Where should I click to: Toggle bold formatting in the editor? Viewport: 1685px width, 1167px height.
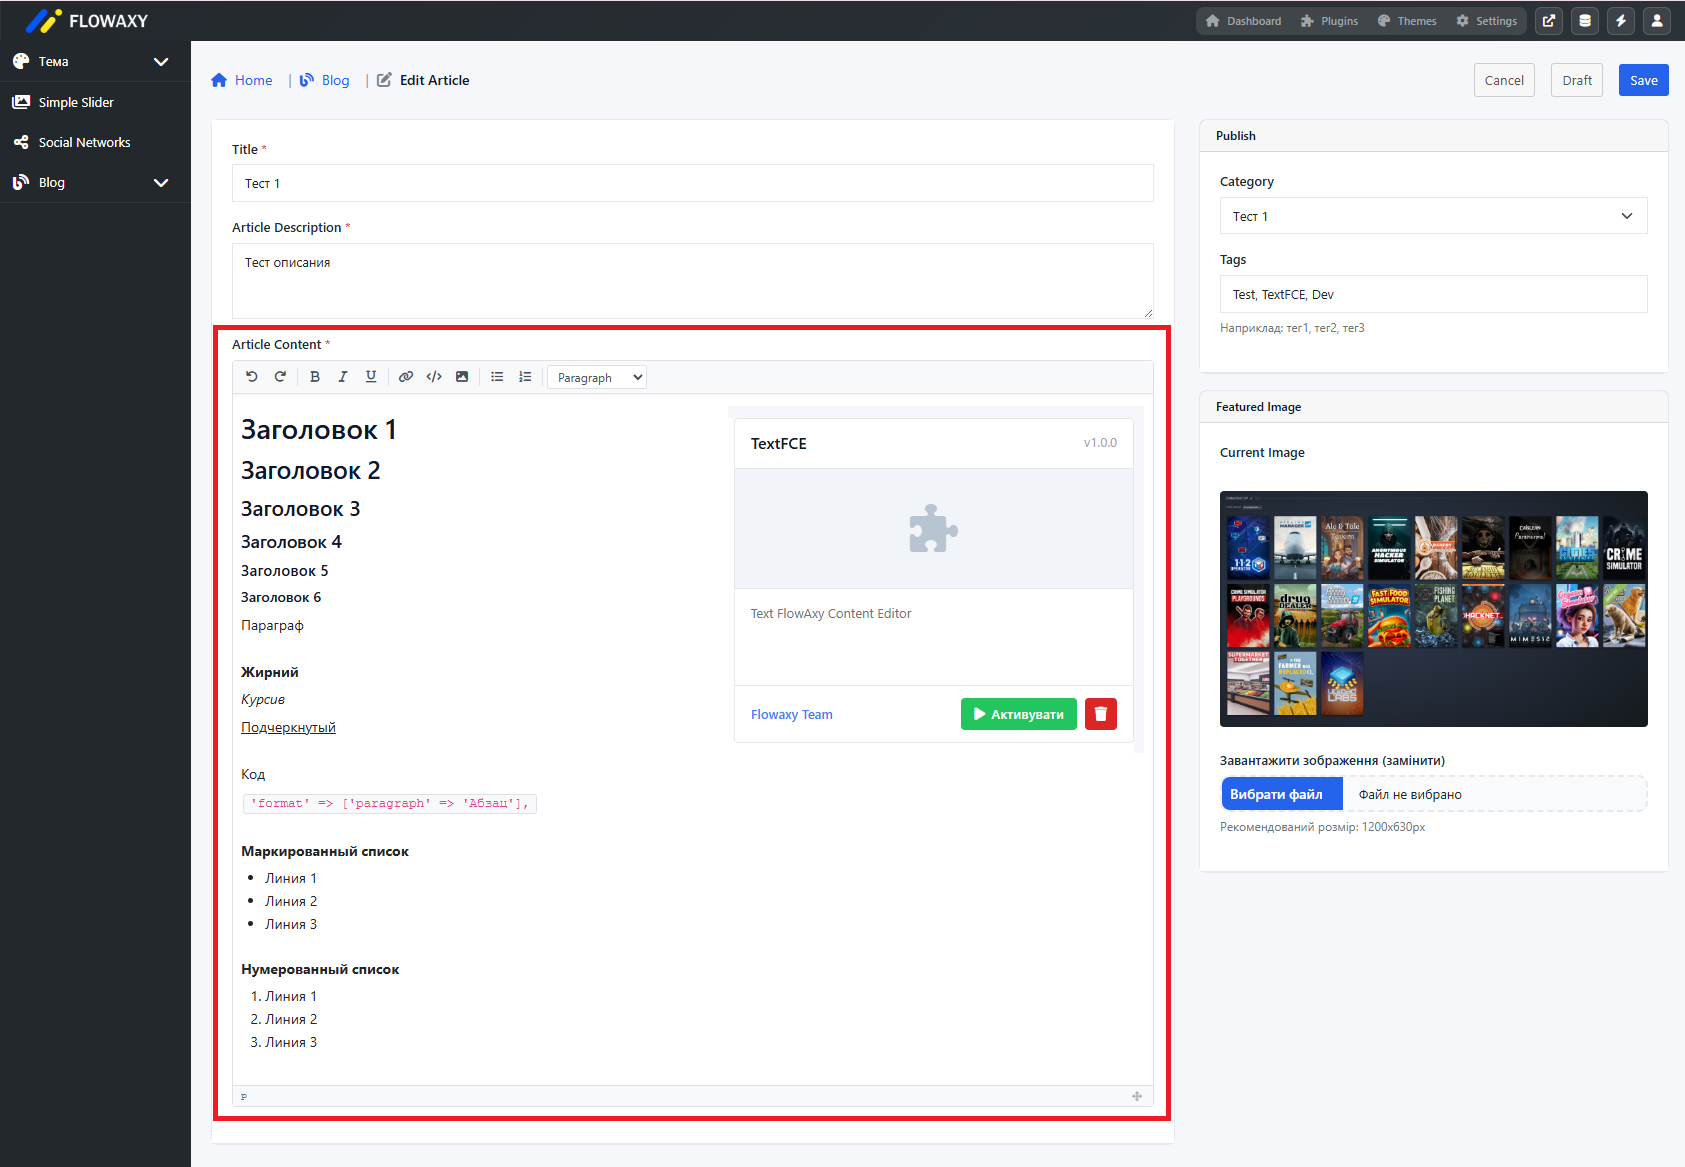pos(315,377)
